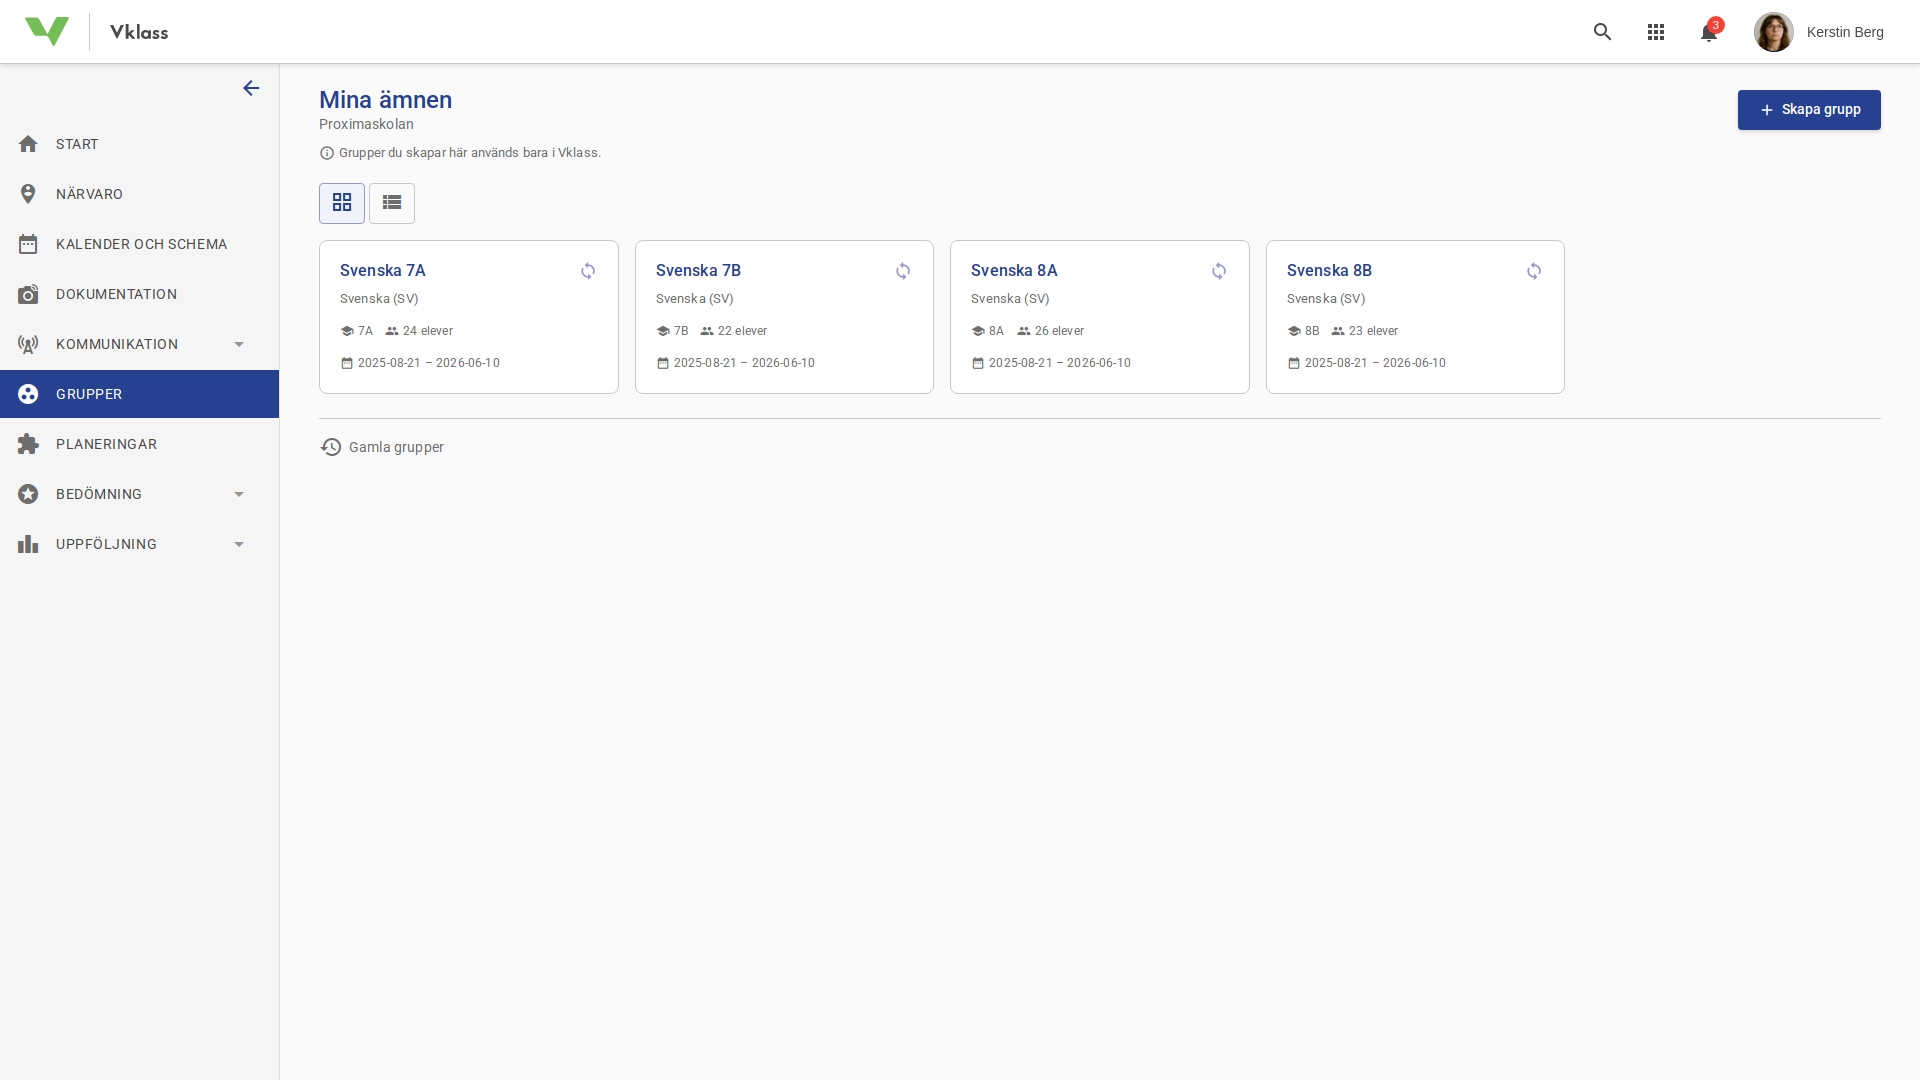Click the sync icon on Svenska 7A card

pyautogui.click(x=588, y=271)
